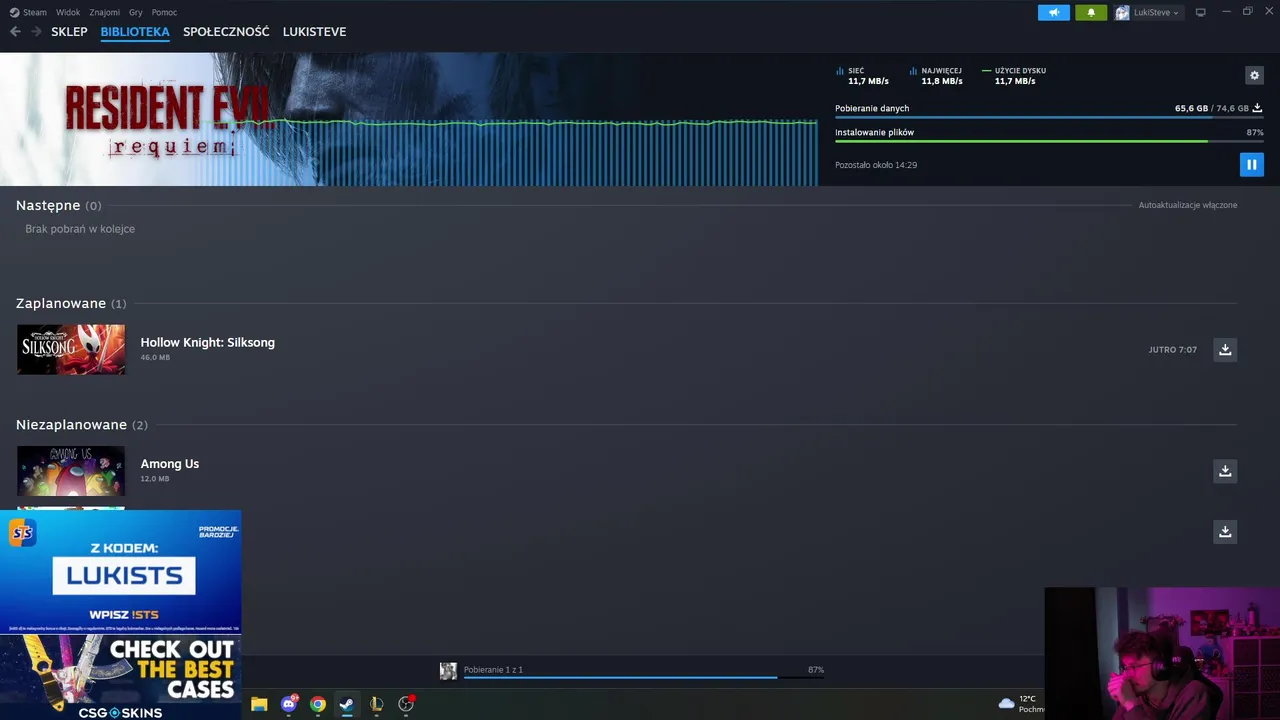Switch to Big Picture mode icon
1280x720 pixels.
tap(1201, 12)
